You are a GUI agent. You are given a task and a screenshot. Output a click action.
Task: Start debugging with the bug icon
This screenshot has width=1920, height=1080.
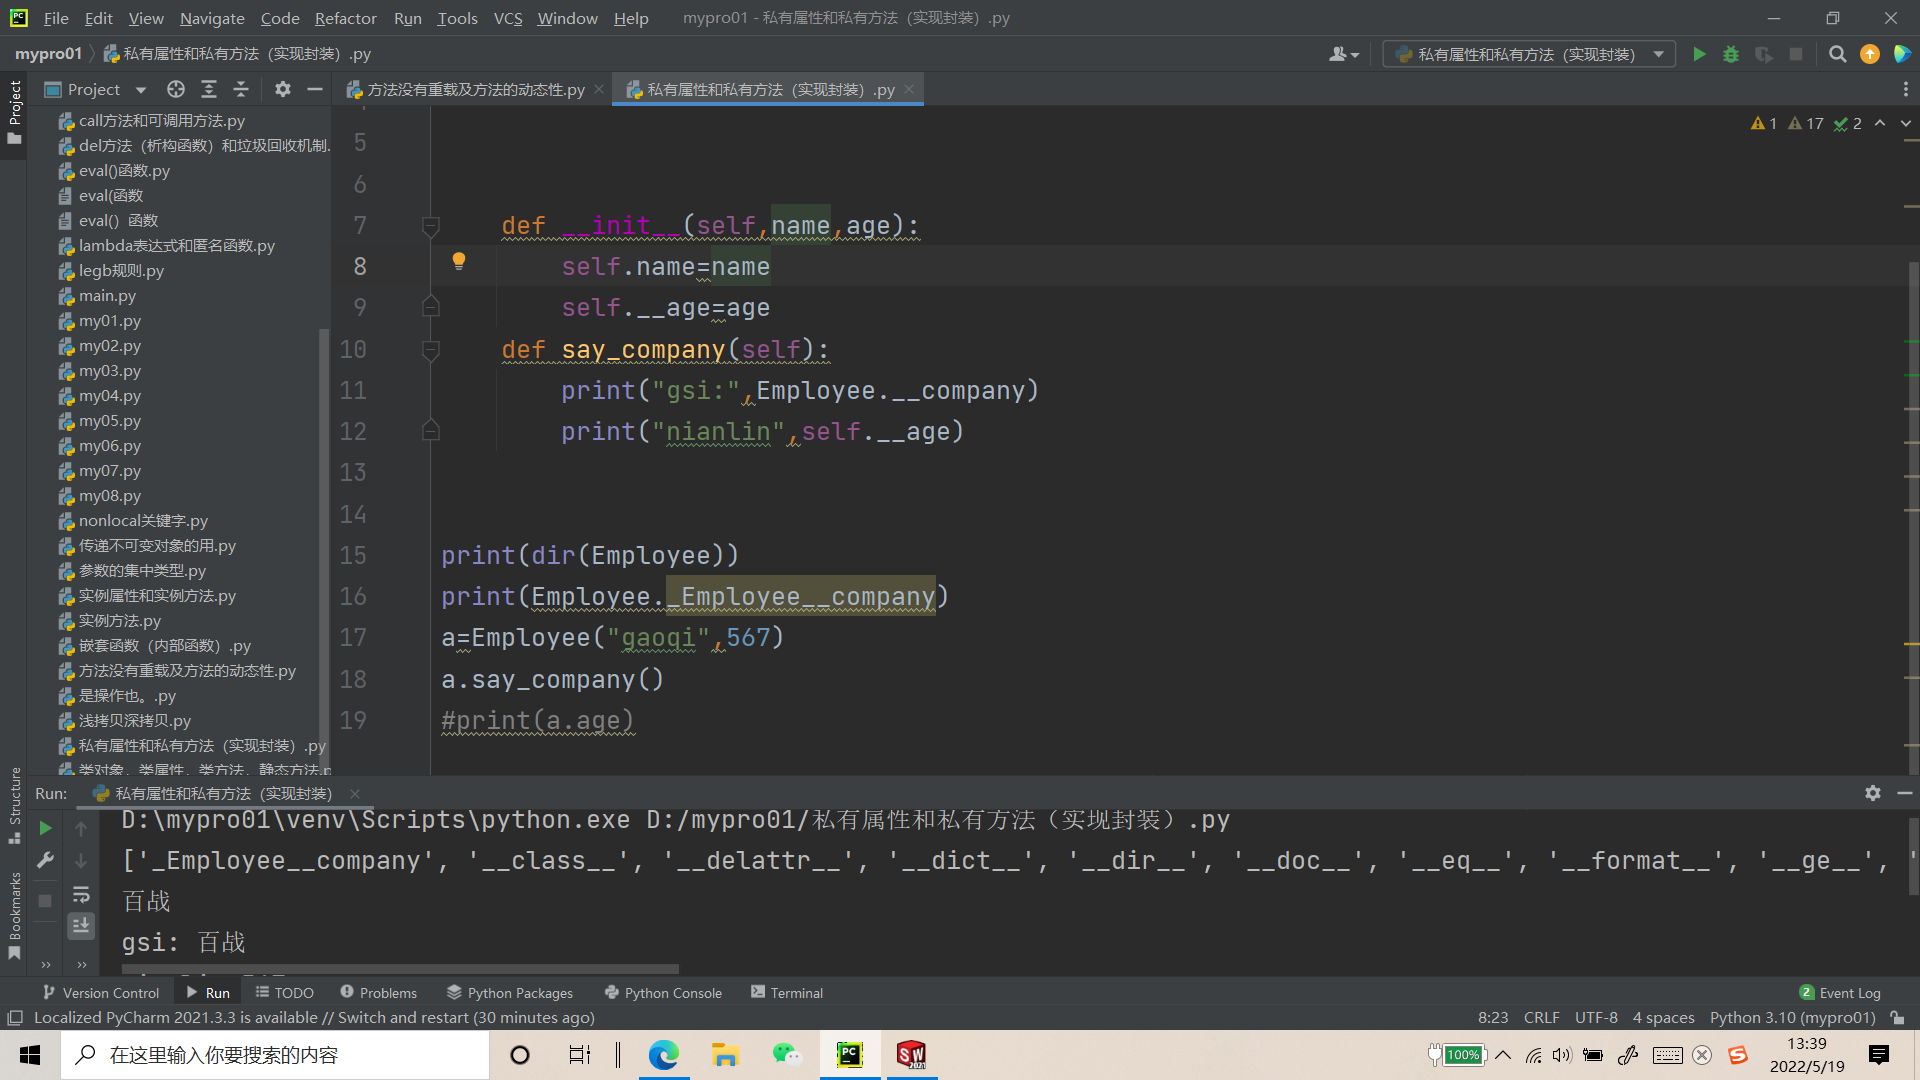tap(1731, 54)
